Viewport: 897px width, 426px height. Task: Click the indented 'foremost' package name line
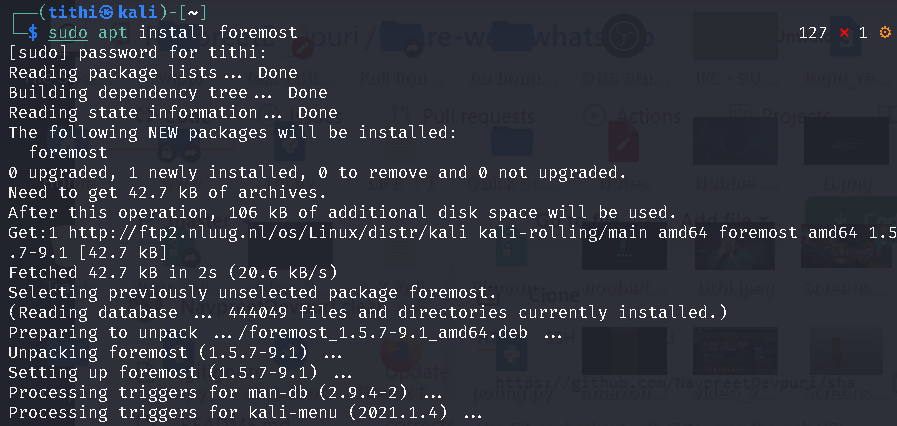(68, 152)
